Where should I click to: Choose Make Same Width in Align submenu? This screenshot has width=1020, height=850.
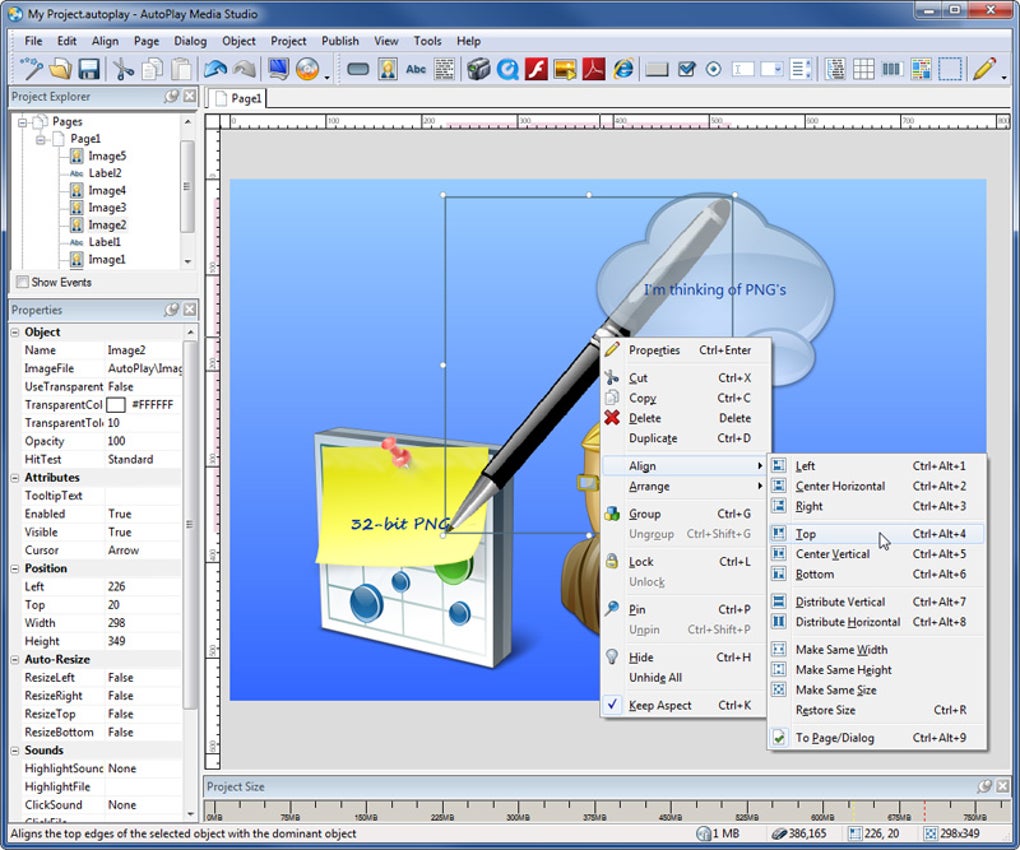[x=877, y=650]
